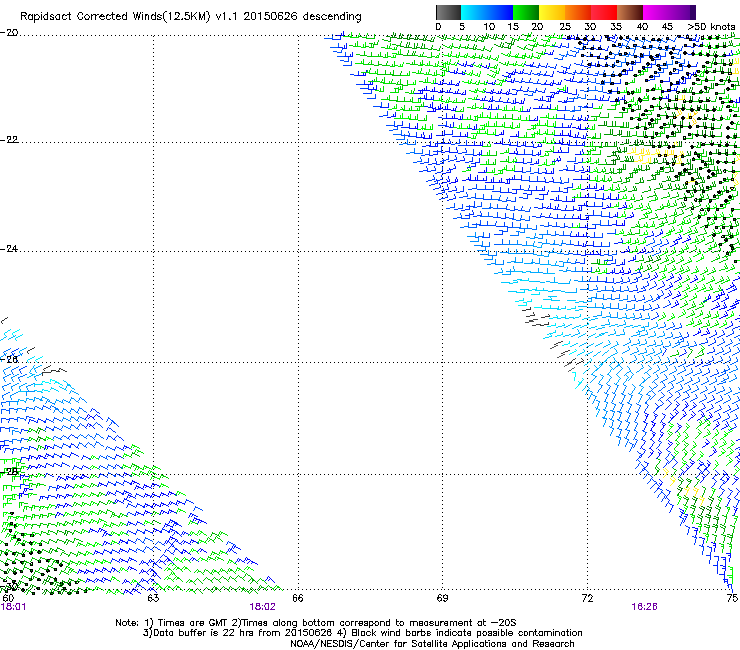740x650 pixels.
Task: Click the yellow 20–25 knots legend segment
Action: pyautogui.click(x=552, y=12)
